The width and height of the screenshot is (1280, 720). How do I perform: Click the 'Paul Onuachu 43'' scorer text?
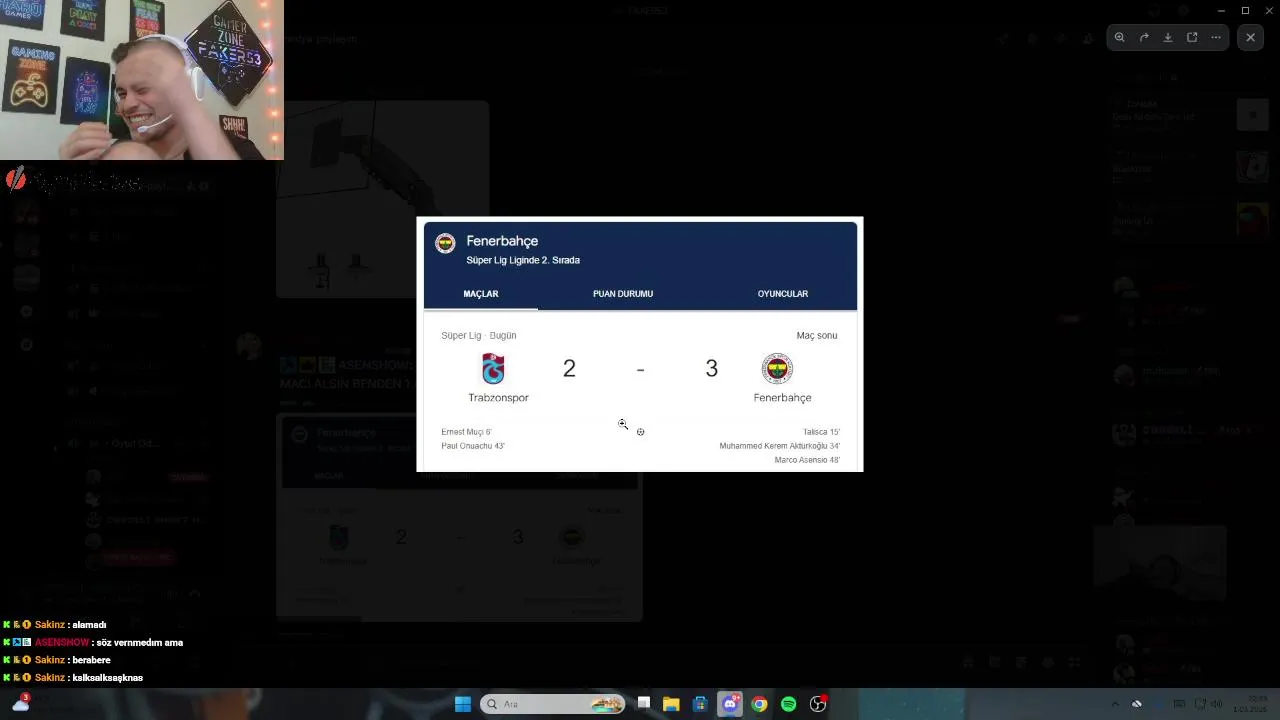tap(473, 446)
